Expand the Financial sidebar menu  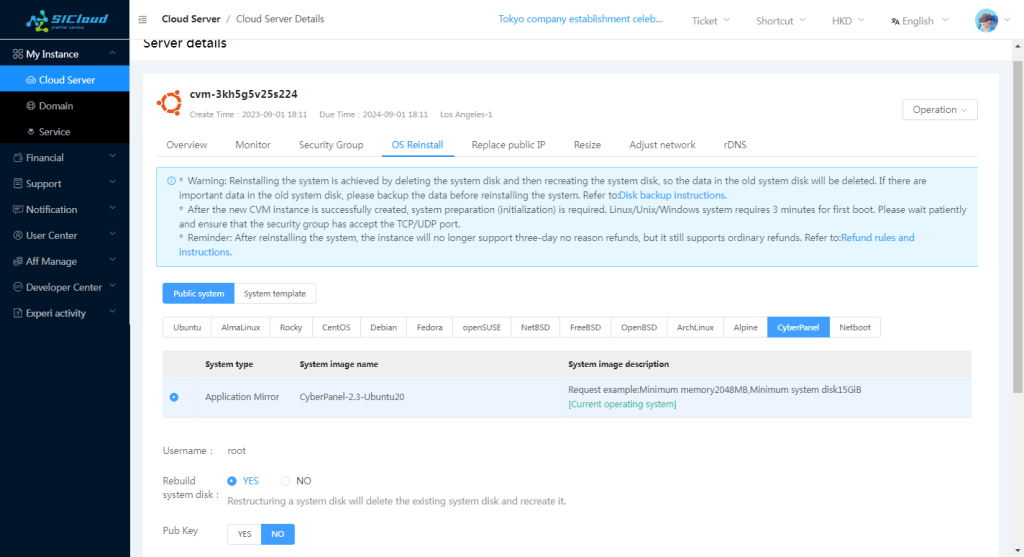click(64, 158)
